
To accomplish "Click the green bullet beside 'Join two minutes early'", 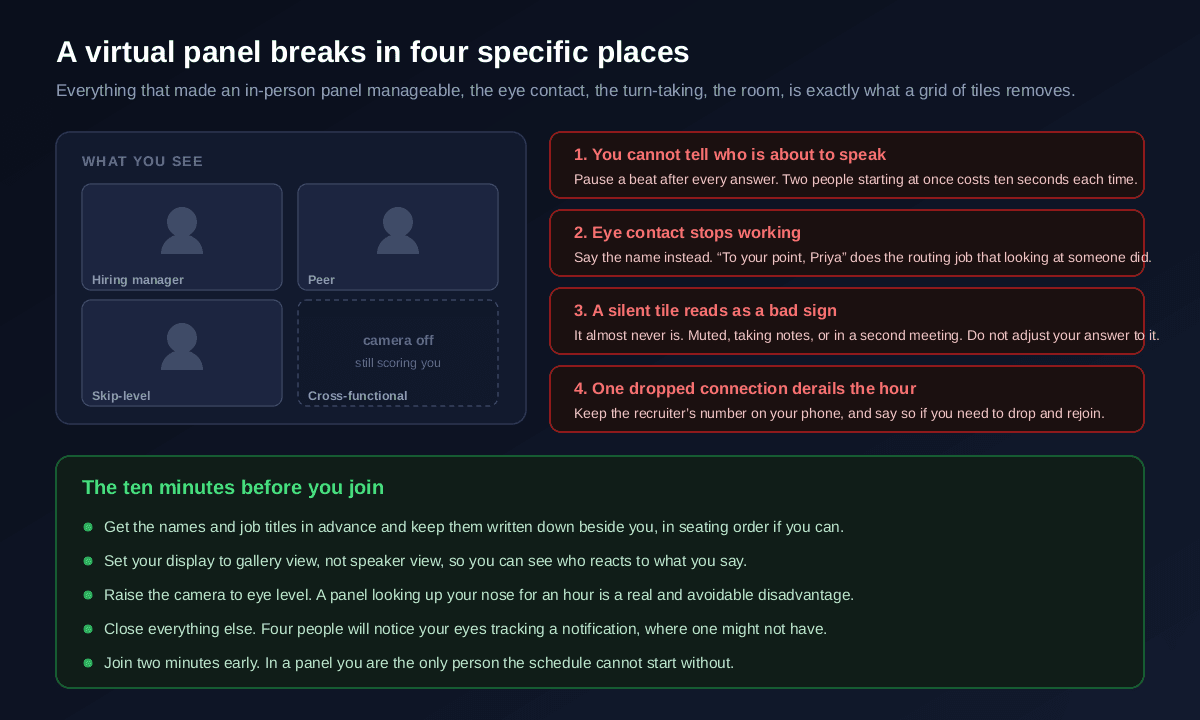I will pyautogui.click(x=88, y=663).
